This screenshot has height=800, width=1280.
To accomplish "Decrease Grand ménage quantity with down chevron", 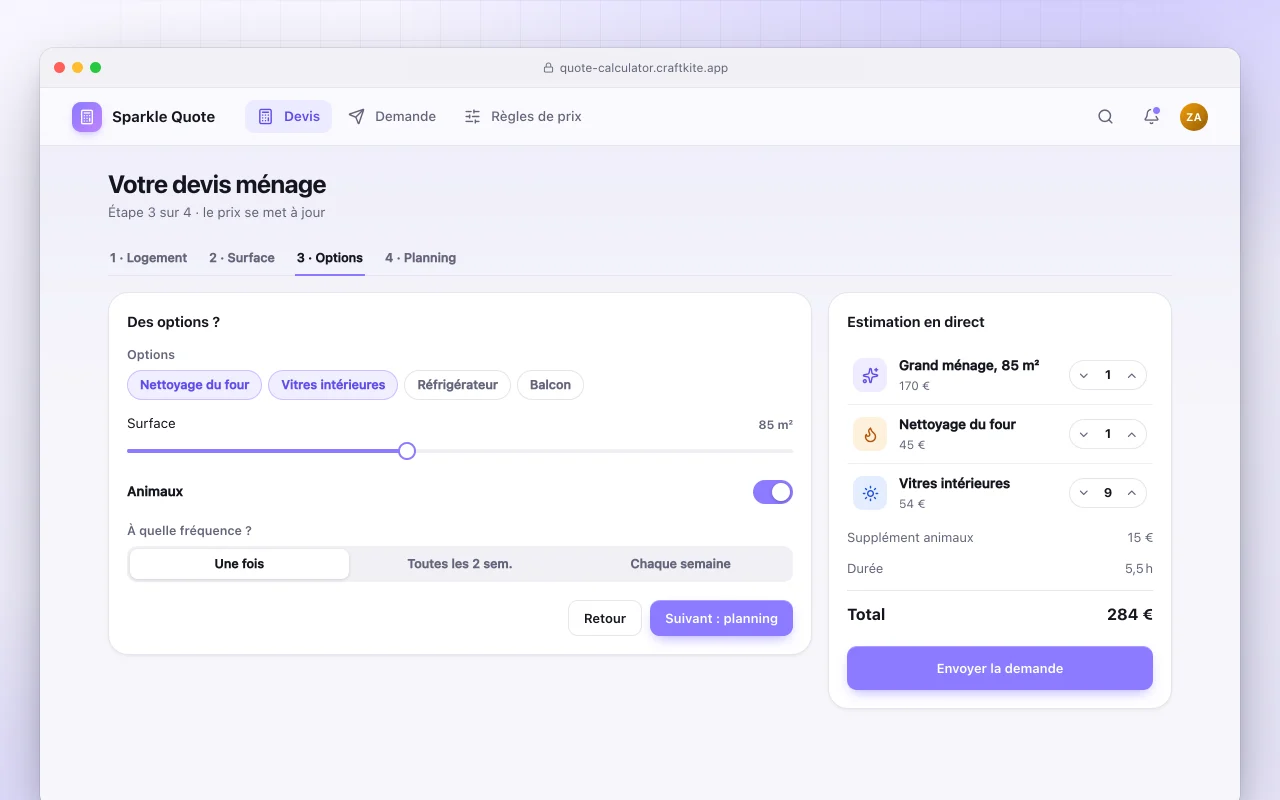I will point(1084,375).
